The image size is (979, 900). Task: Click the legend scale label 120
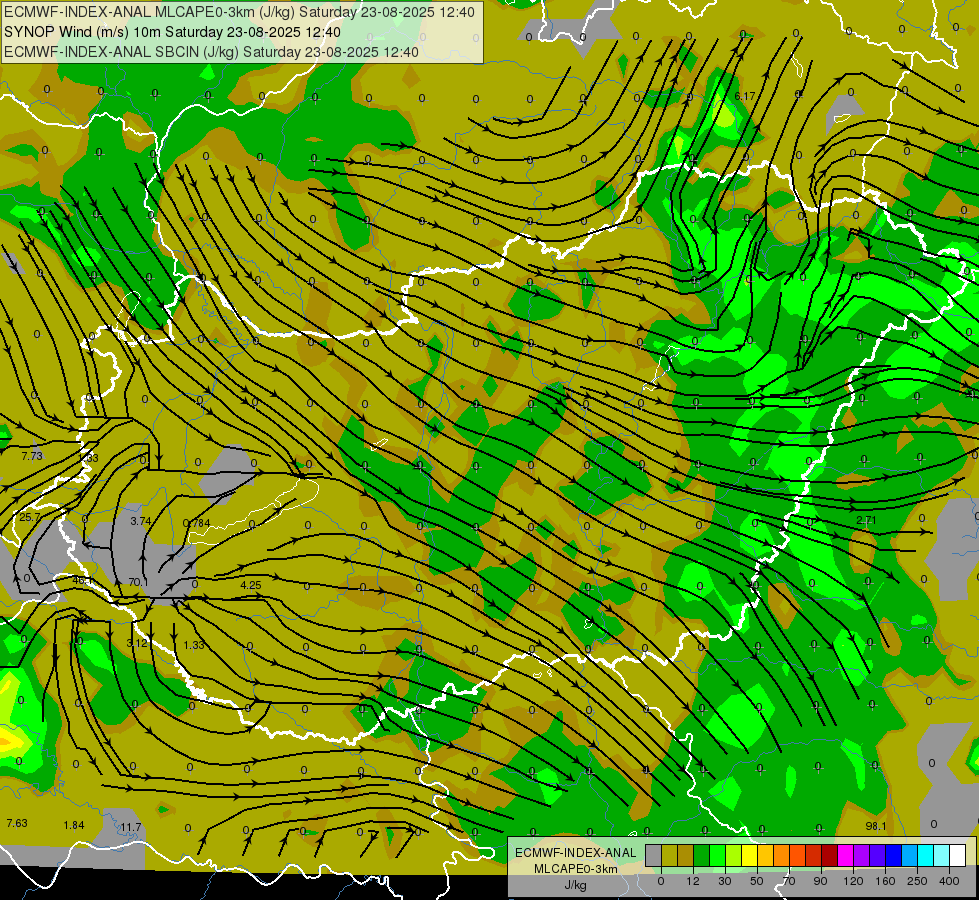pyautogui.click(x=853, y=881)
